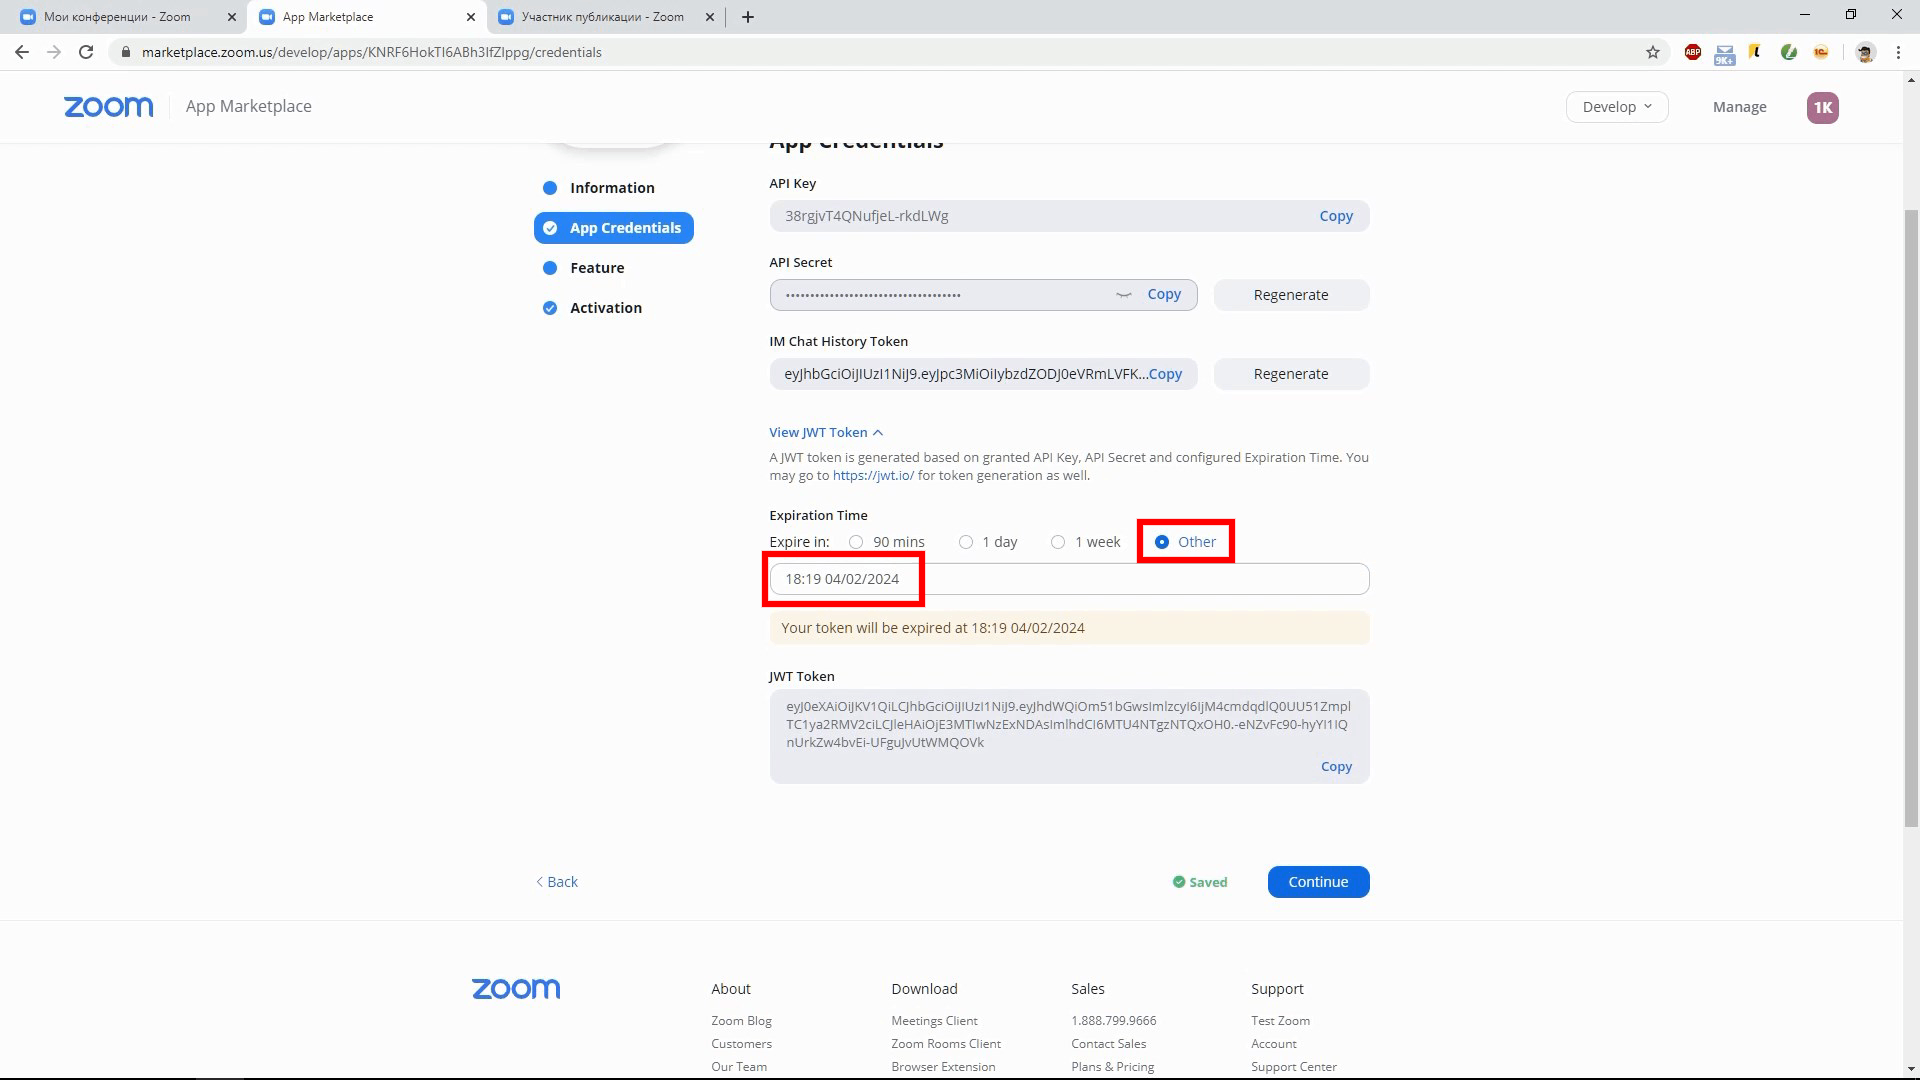The width and height of the screenshot is (1920, 1080).
Task: Open the Adblock Plus extension icon
Action: click(1693, 52)
